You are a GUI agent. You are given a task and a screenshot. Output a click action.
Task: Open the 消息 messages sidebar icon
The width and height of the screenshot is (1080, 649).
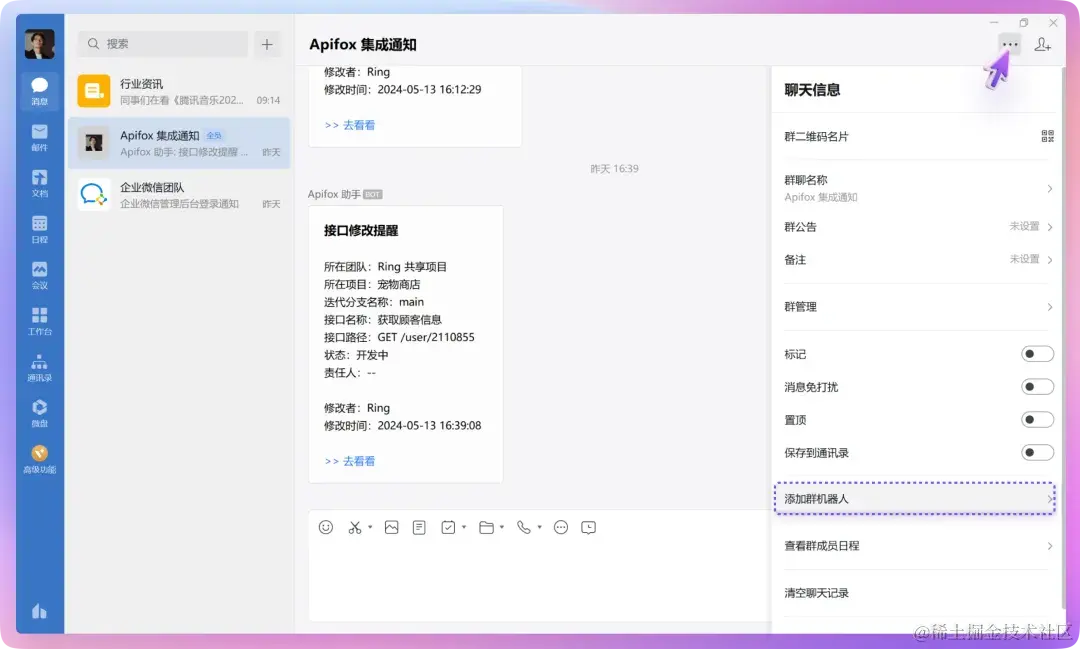click(x=39, y=91)
